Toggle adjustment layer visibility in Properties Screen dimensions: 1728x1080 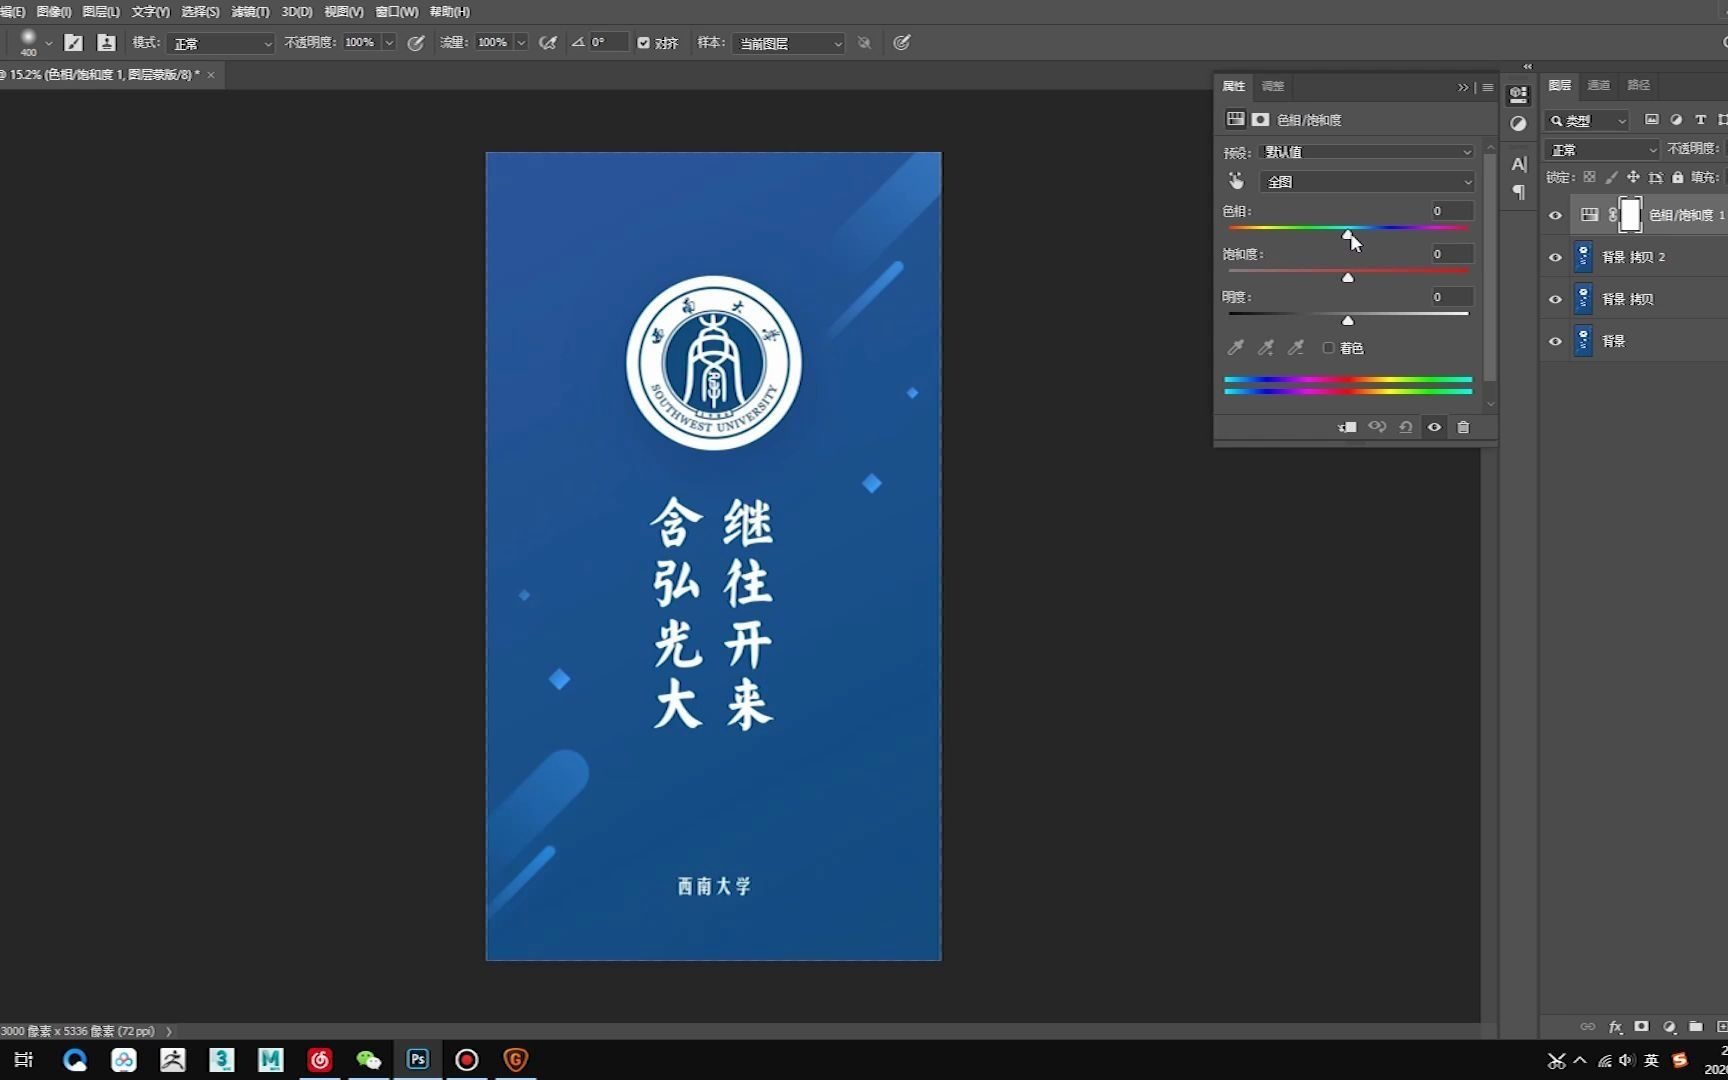tap(1434, 427)
